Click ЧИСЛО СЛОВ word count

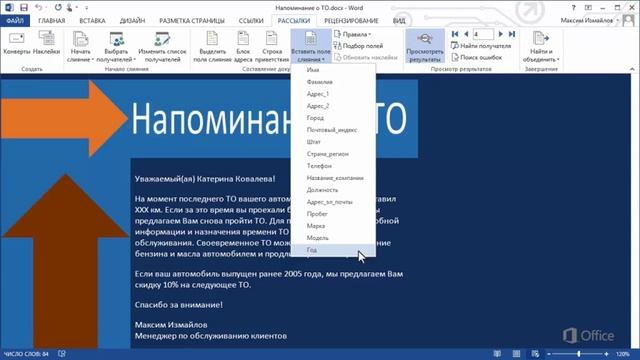click(x=26, y=354)
